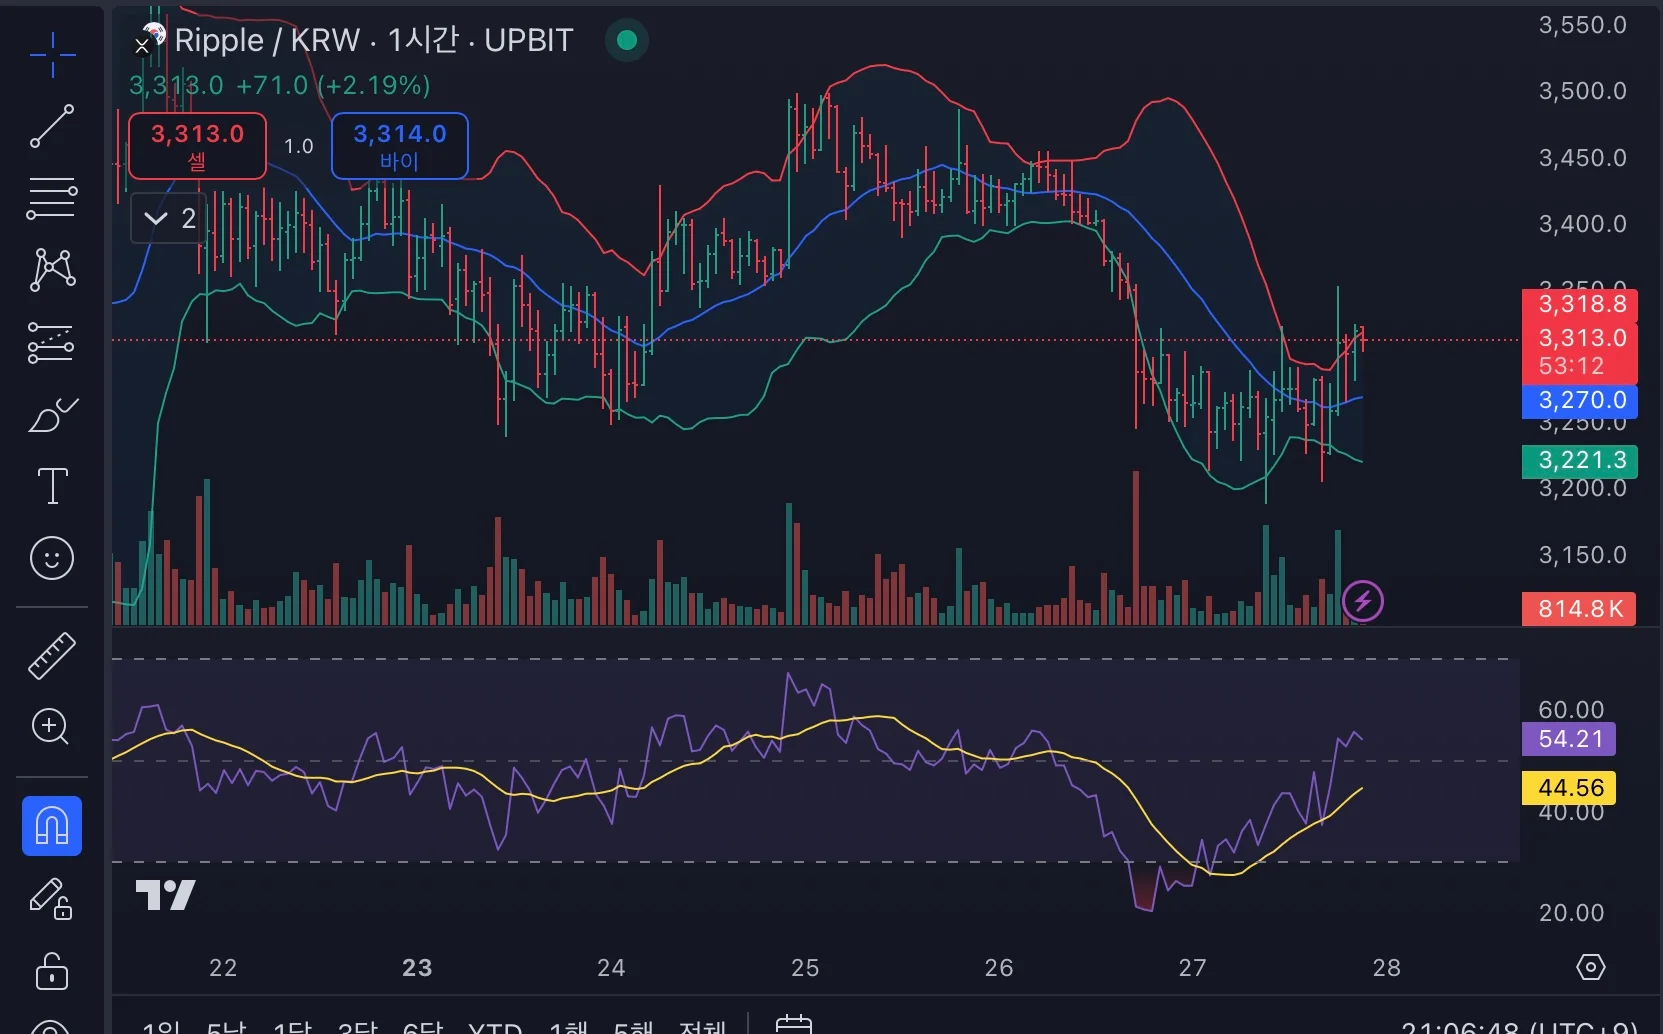
Task: Click date 22 on time axis
Action: click(223, 968)
